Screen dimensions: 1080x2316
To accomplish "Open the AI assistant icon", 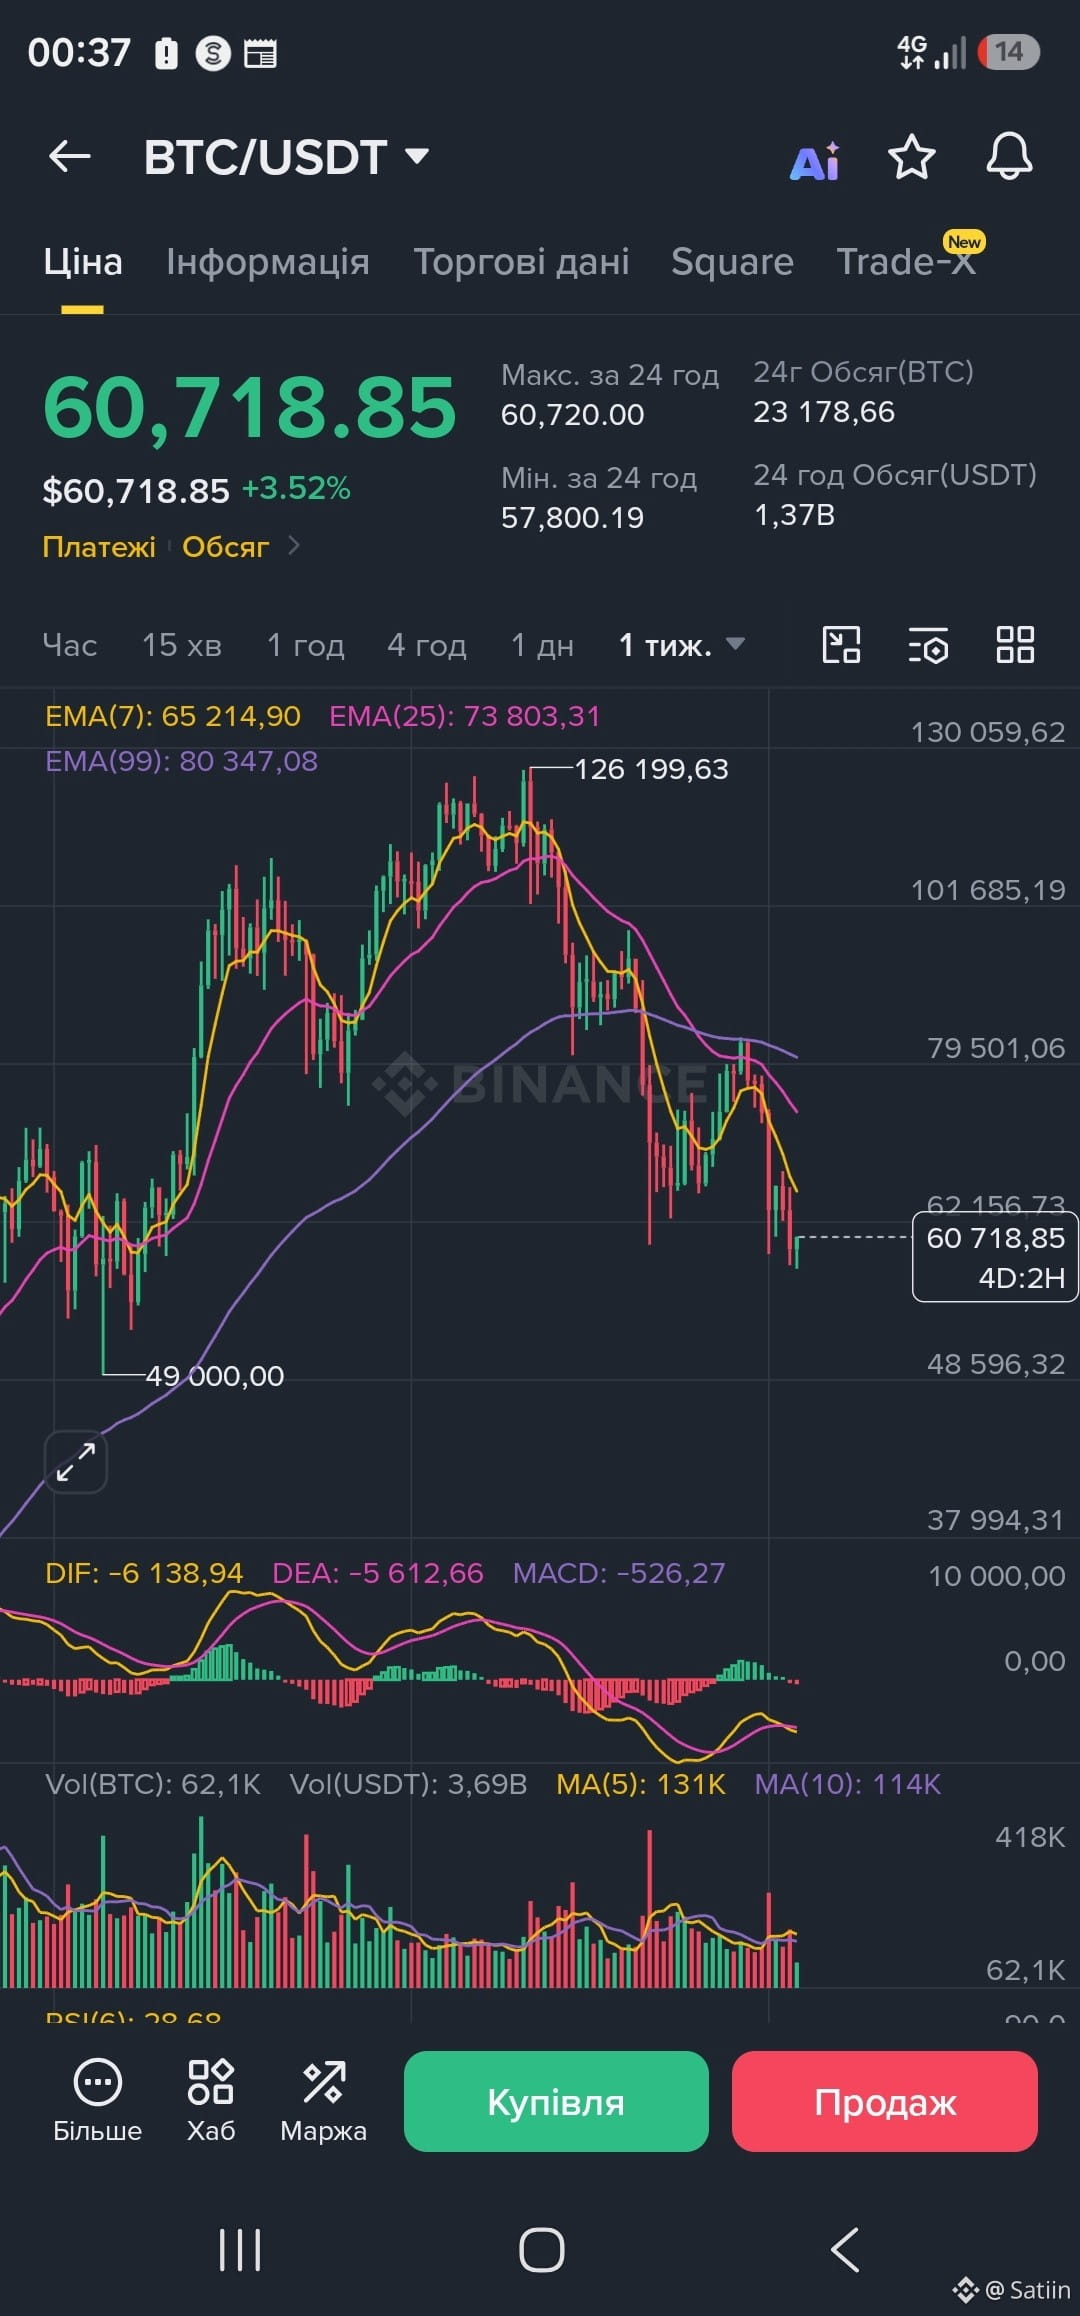I will (815, 161).
